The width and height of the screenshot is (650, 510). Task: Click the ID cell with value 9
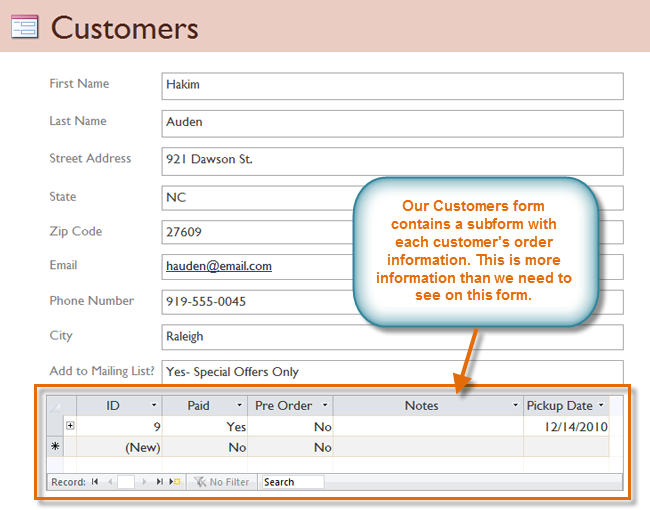[x=119, y=426]
